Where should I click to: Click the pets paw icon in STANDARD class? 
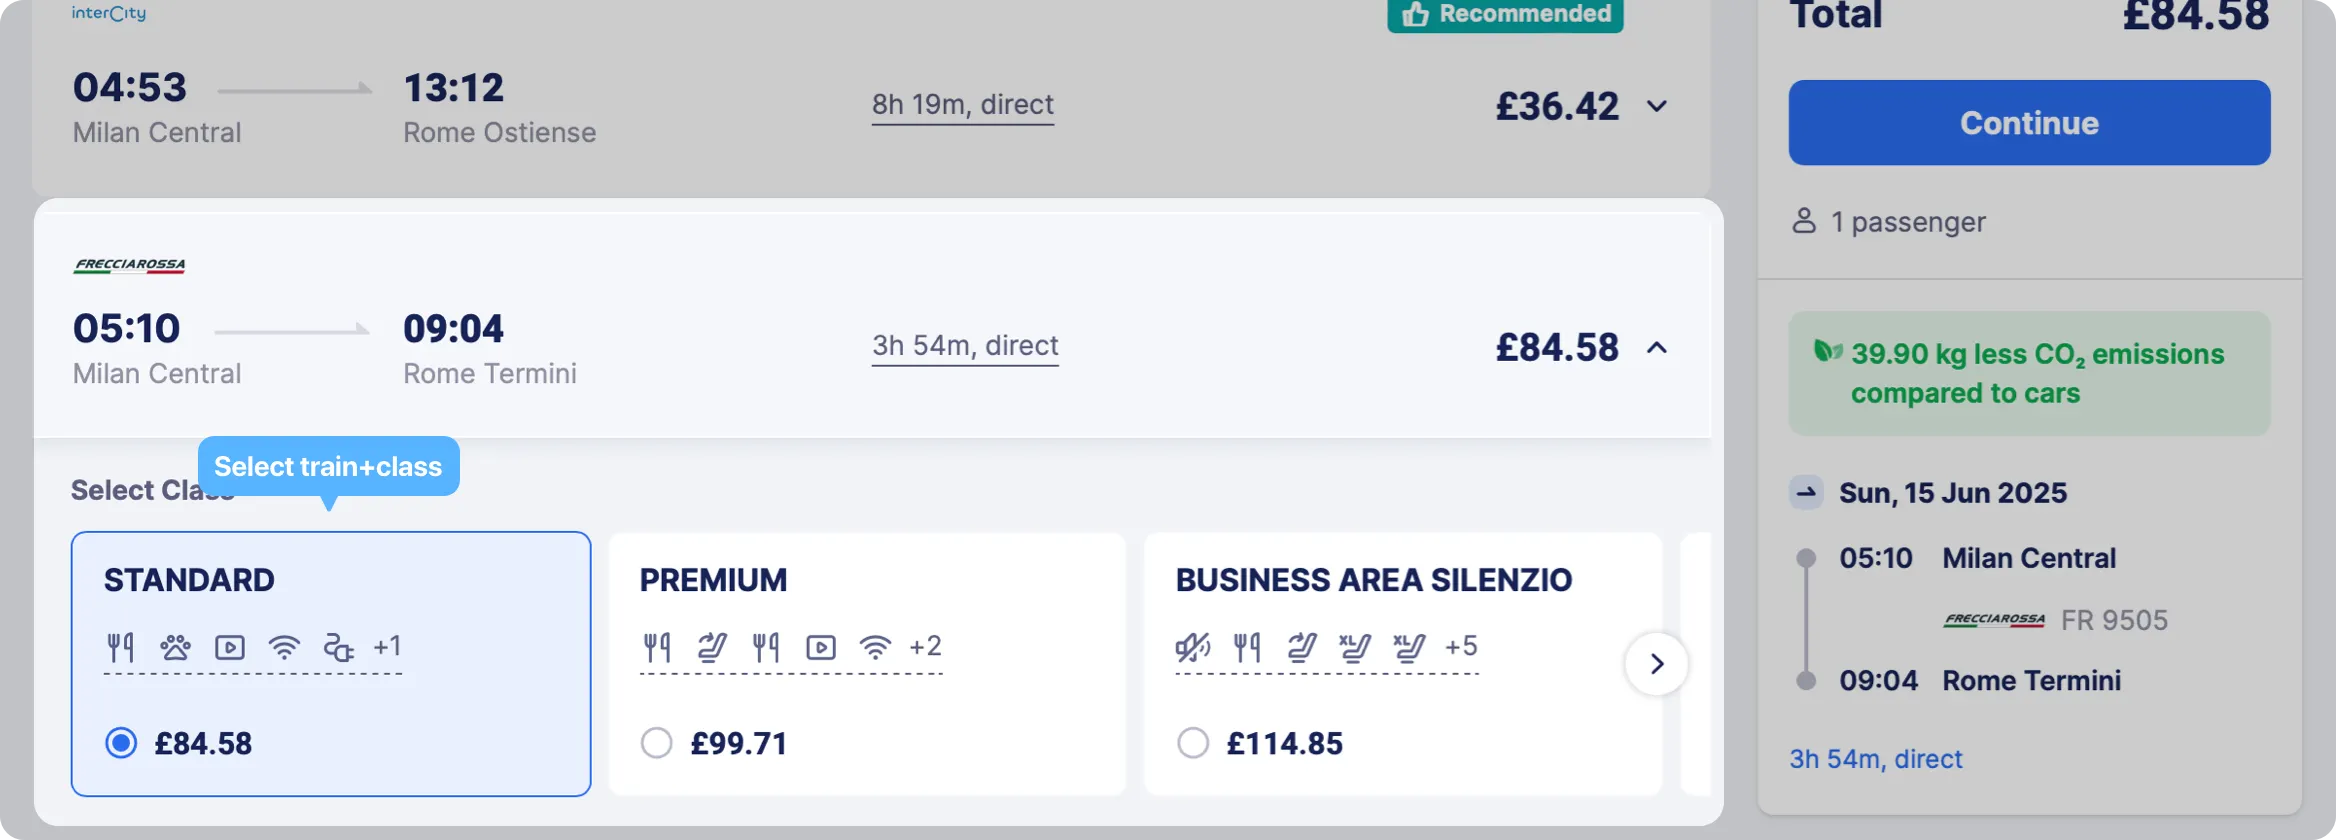click(175, 648)
